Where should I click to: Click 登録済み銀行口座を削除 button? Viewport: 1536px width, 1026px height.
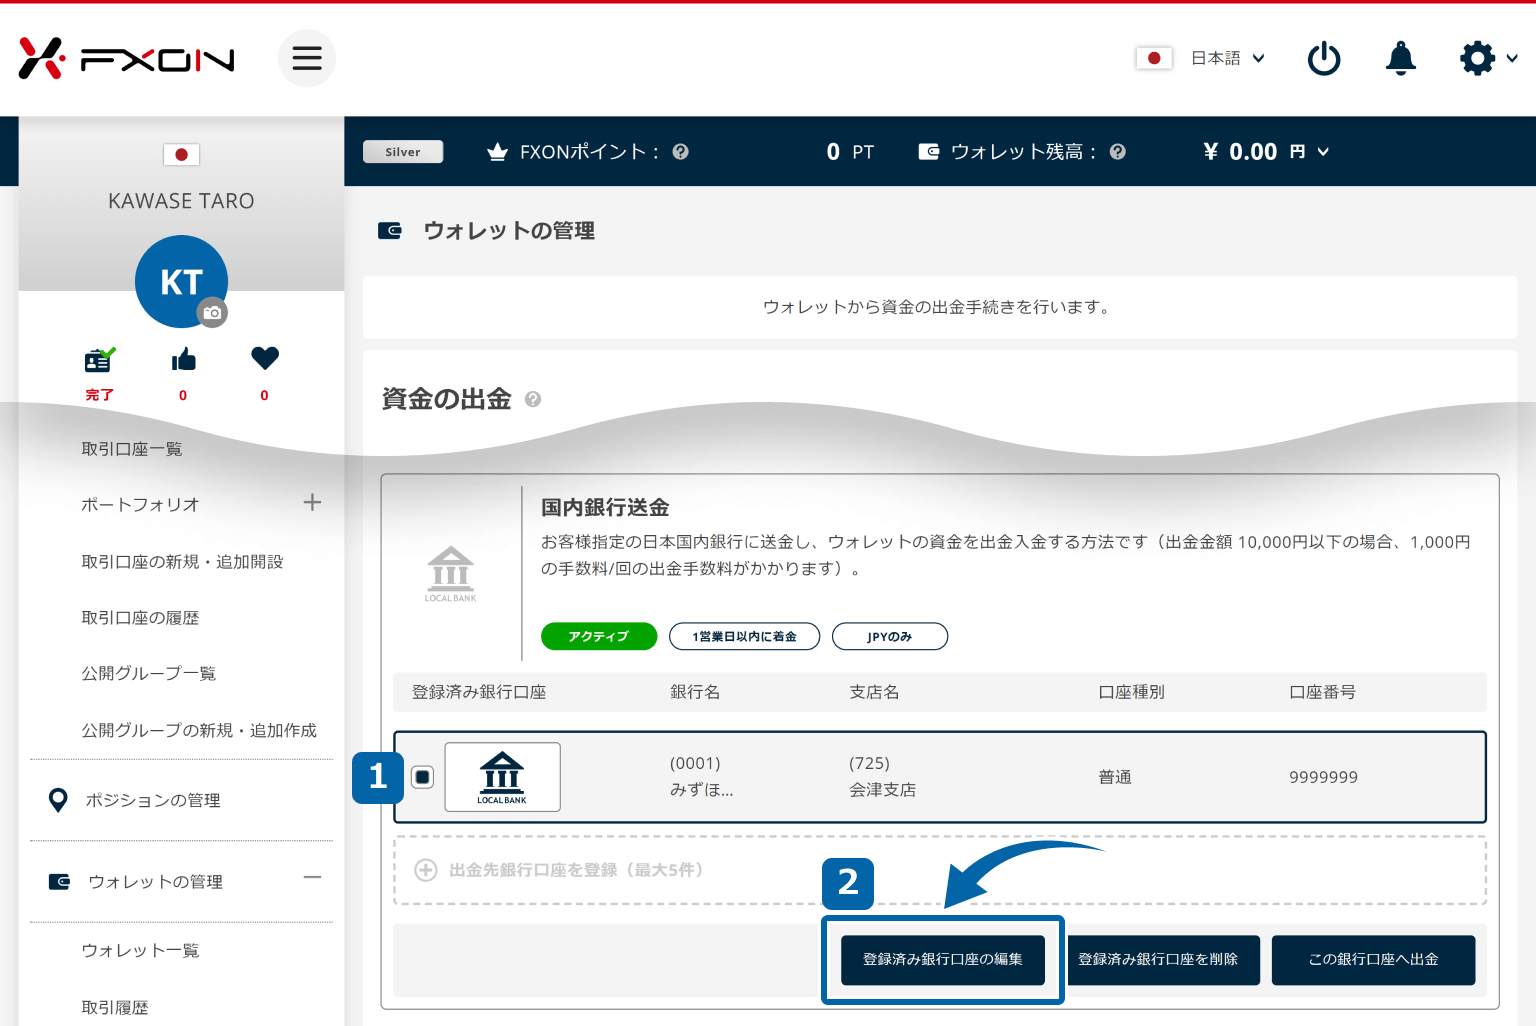pos(1158,960)
